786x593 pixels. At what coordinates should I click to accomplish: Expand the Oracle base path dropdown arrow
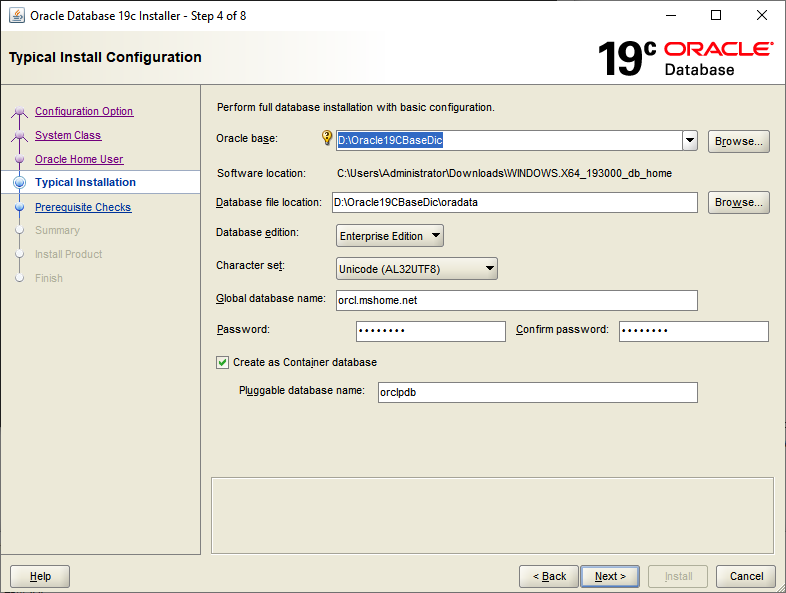(x=690, y=140)
